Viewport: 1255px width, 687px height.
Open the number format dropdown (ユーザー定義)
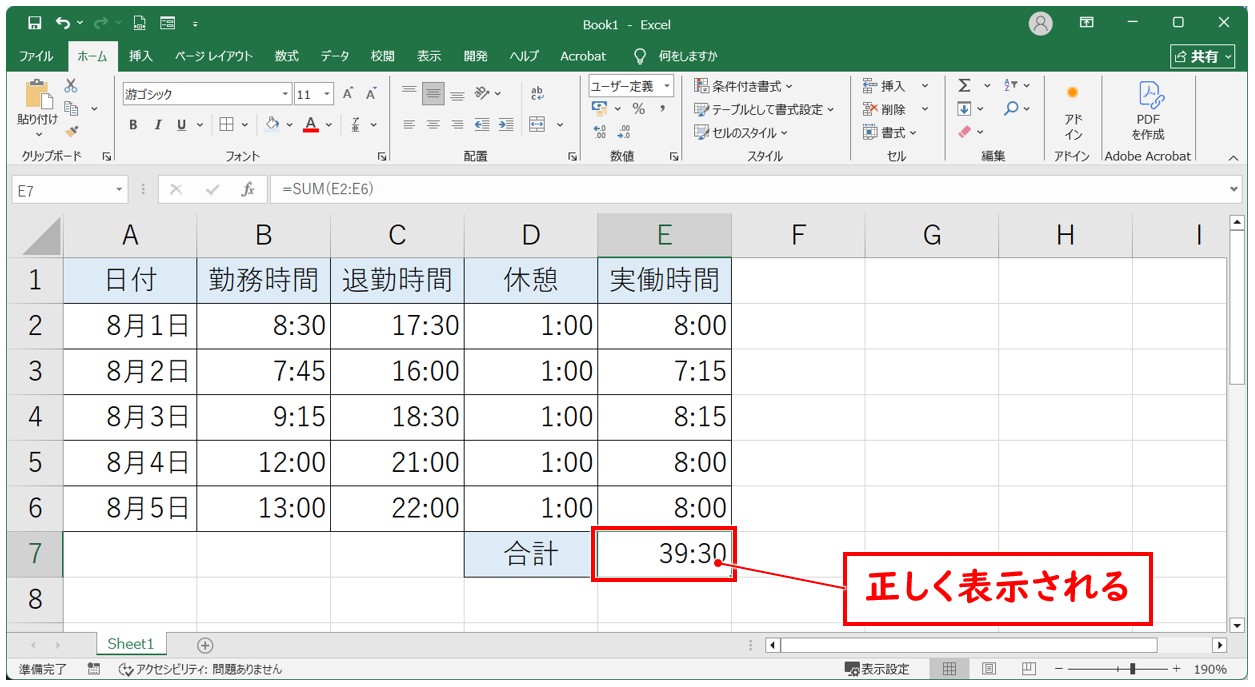(x=667, y=86)
